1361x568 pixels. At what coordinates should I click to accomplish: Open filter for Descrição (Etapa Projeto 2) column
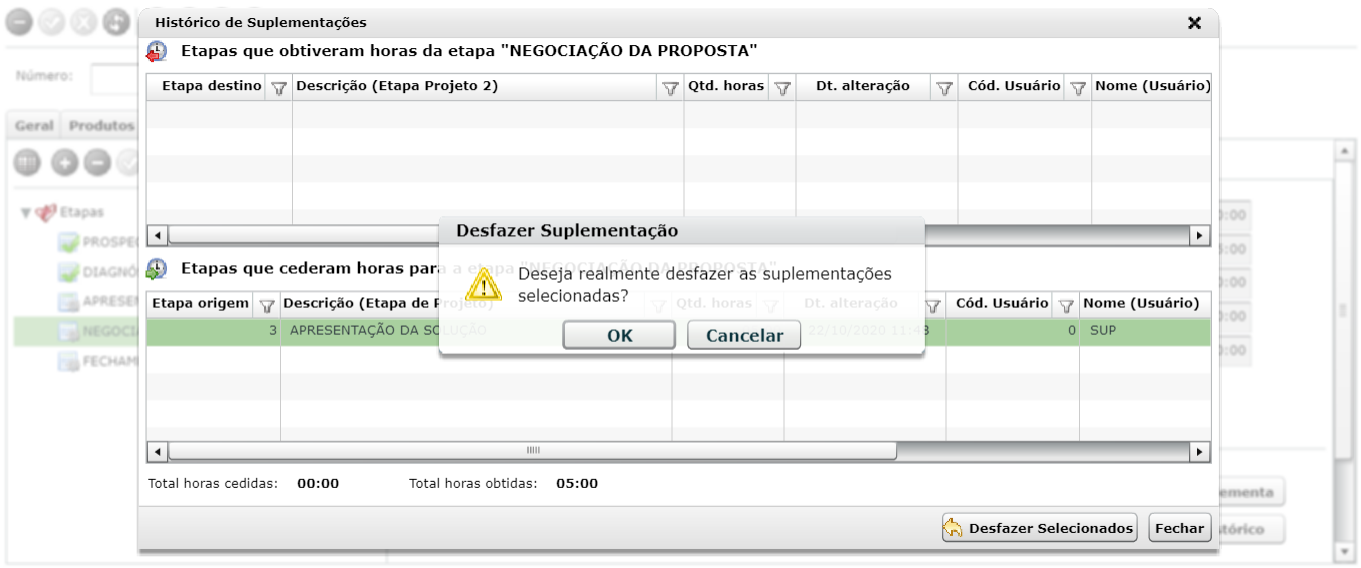(671, 88)
